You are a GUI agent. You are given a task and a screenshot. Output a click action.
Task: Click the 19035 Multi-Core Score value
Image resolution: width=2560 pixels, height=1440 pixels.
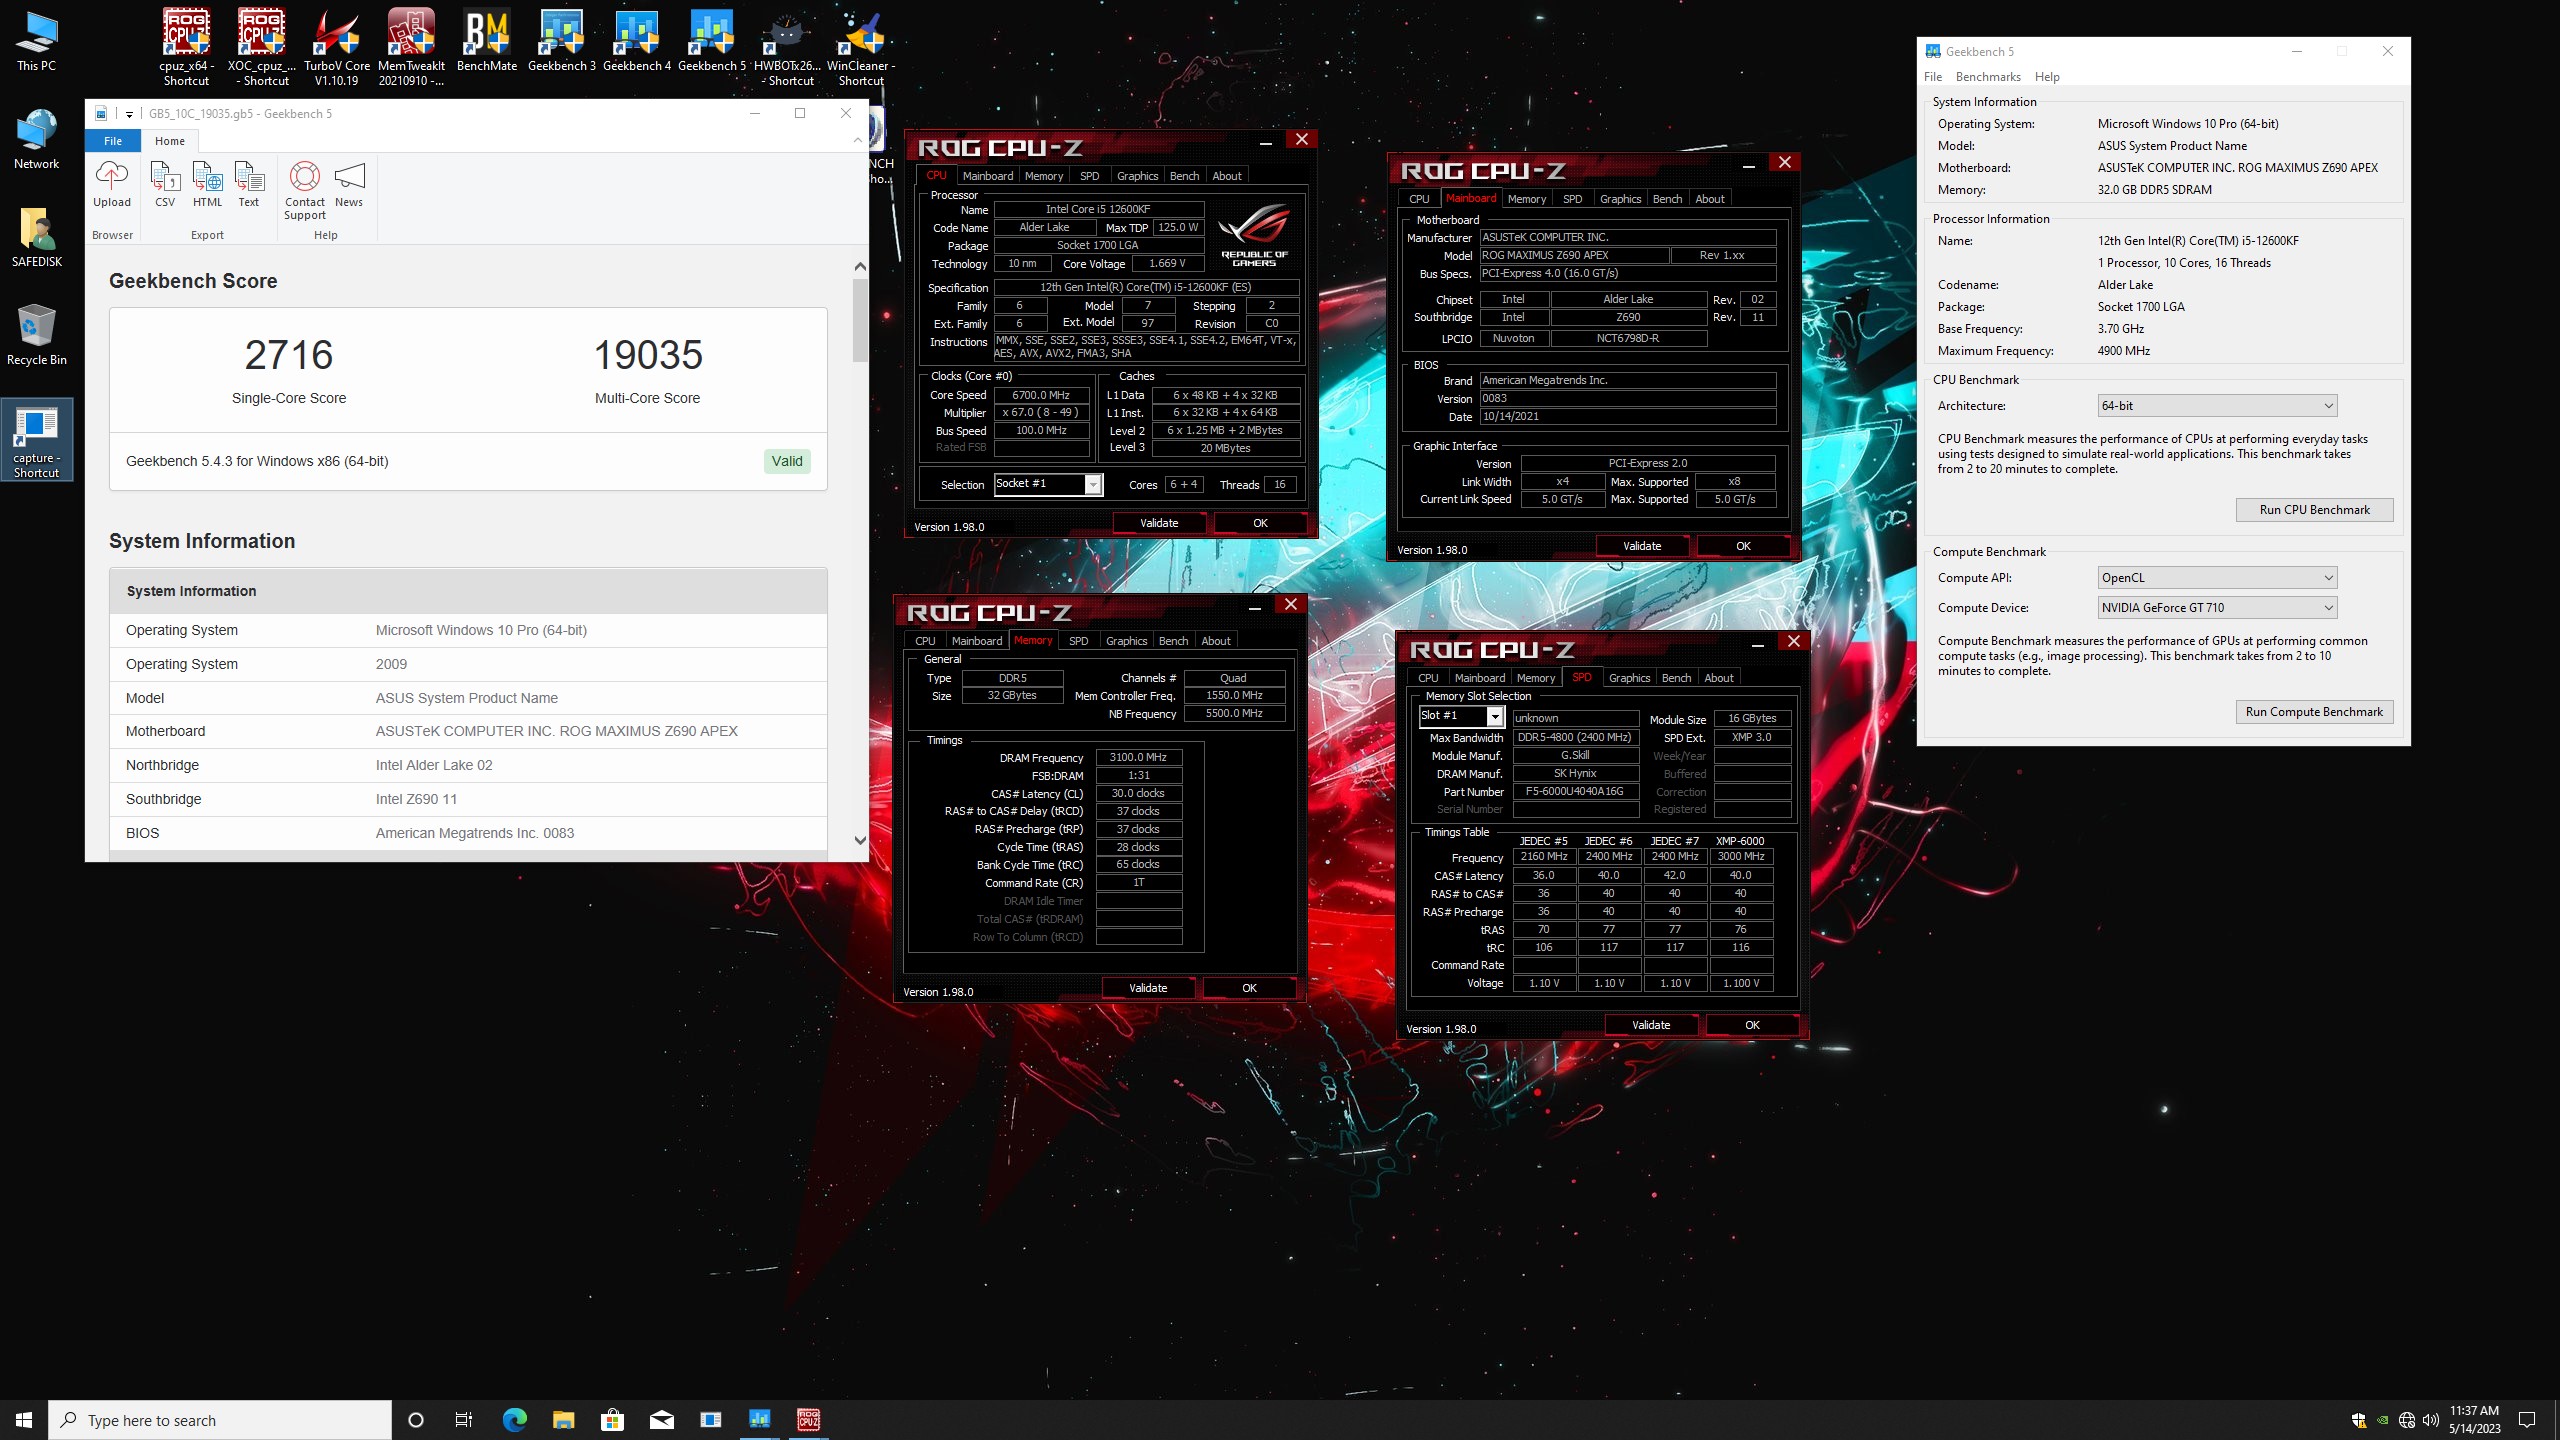(648, 355)
